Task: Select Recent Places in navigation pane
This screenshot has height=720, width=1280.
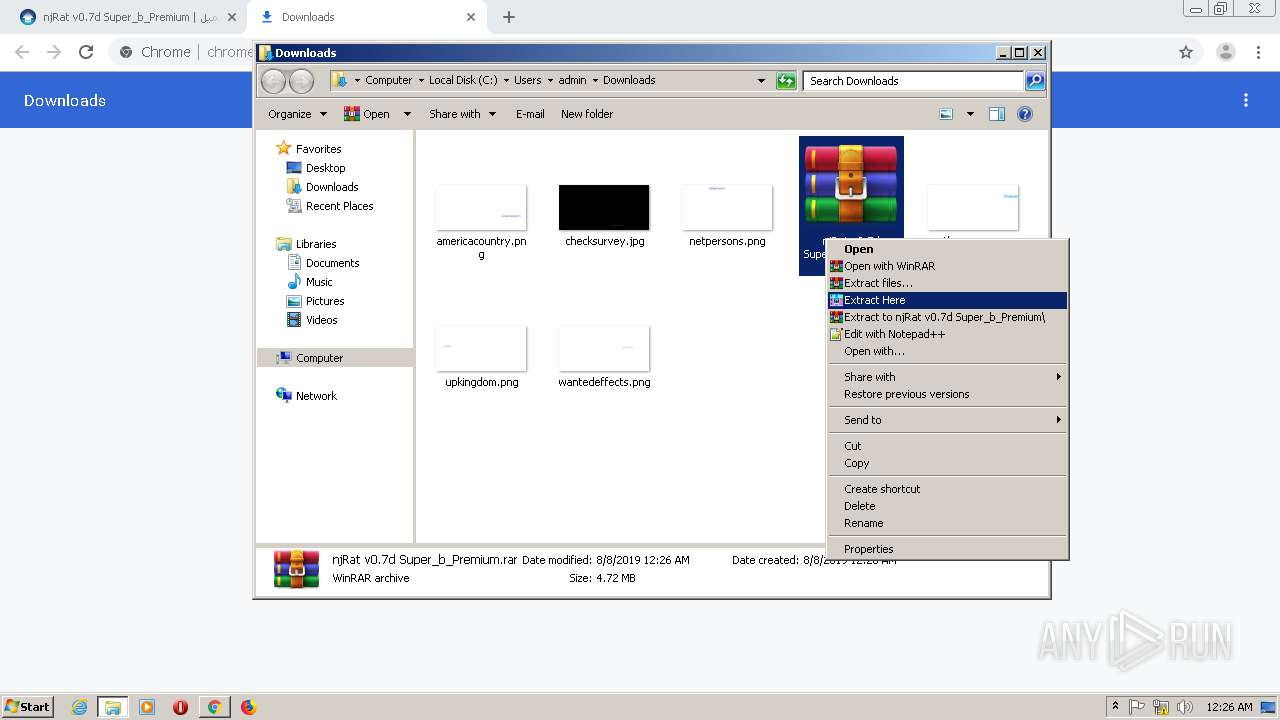Action: [330, 206]
